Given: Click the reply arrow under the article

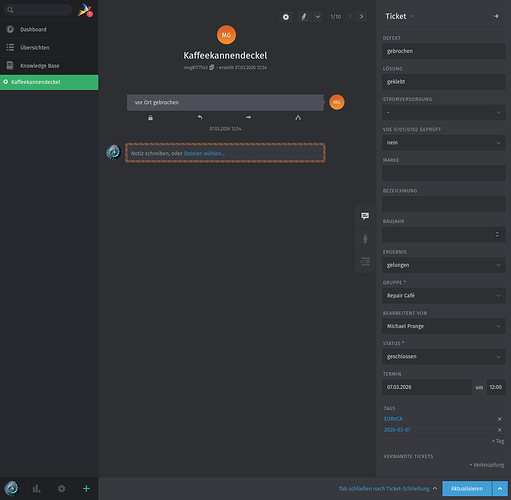Looking at the screenshot, I should [200, 118].
